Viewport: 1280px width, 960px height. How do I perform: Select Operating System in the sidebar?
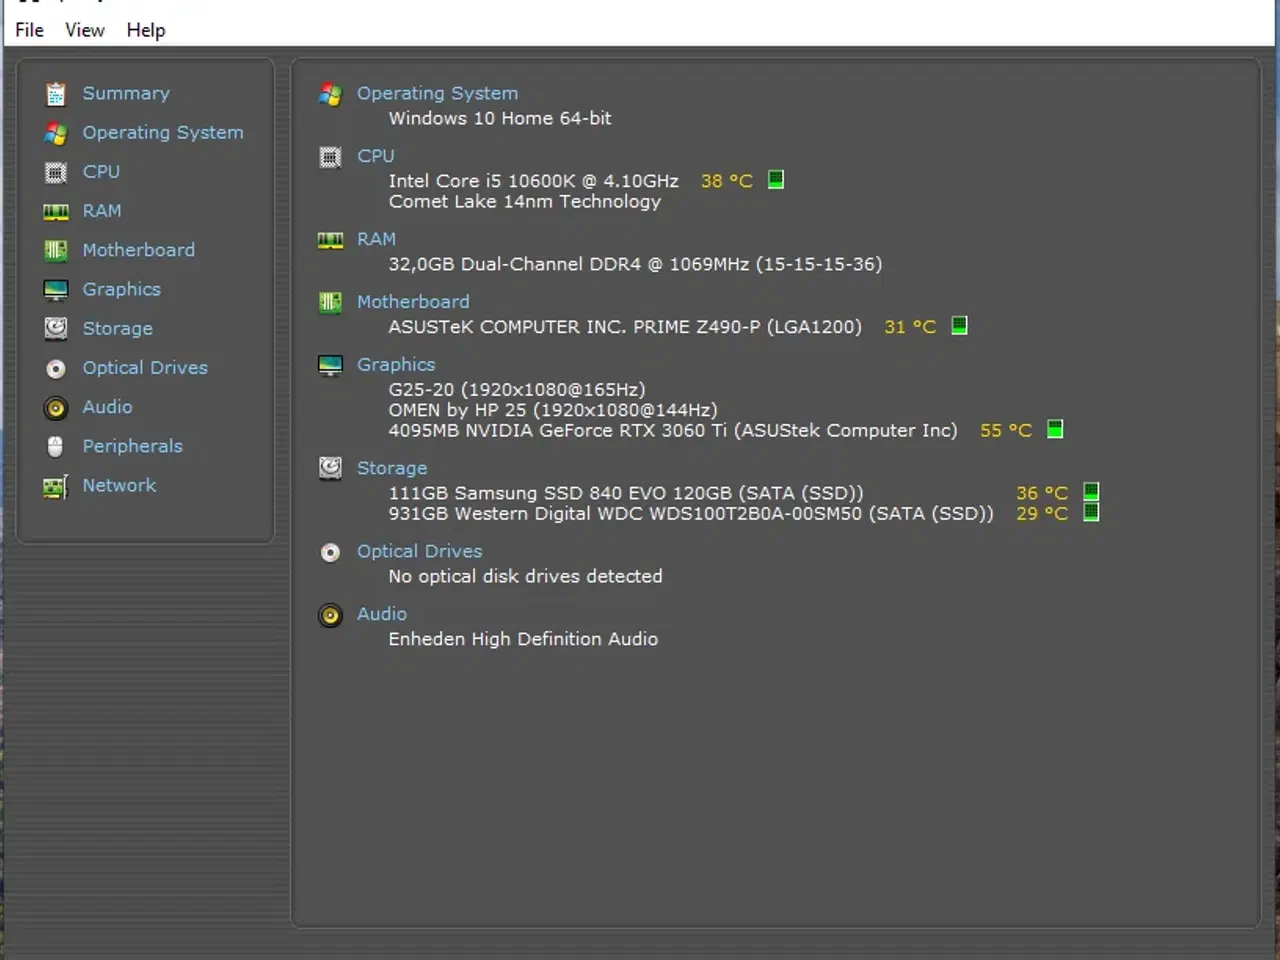tap(163, 132)
